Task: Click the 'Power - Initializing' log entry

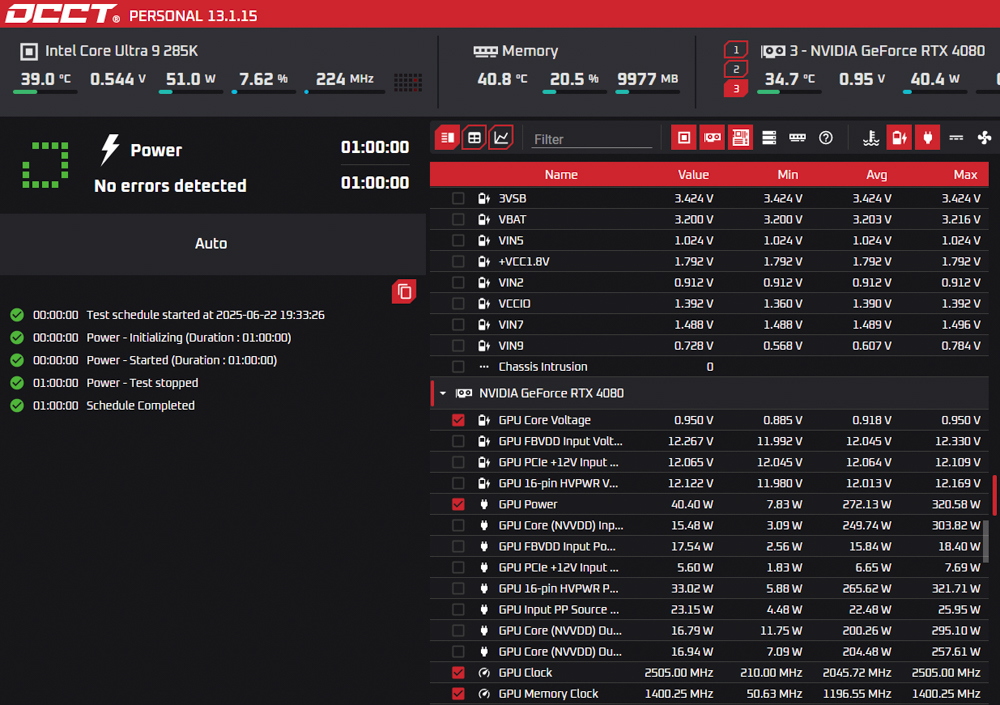Action: [x=189, y=338]
